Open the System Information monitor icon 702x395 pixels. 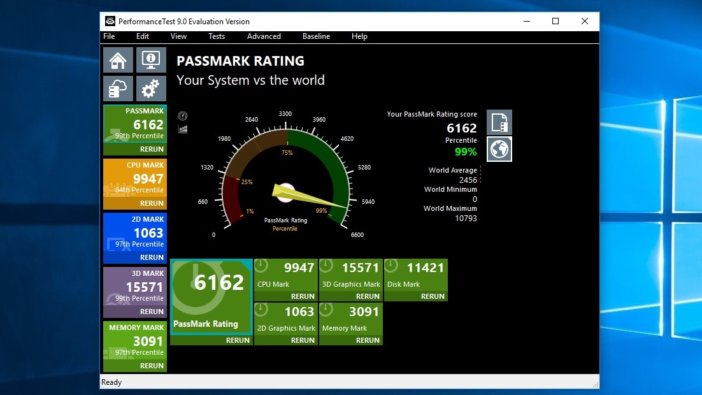click(151, 60)
